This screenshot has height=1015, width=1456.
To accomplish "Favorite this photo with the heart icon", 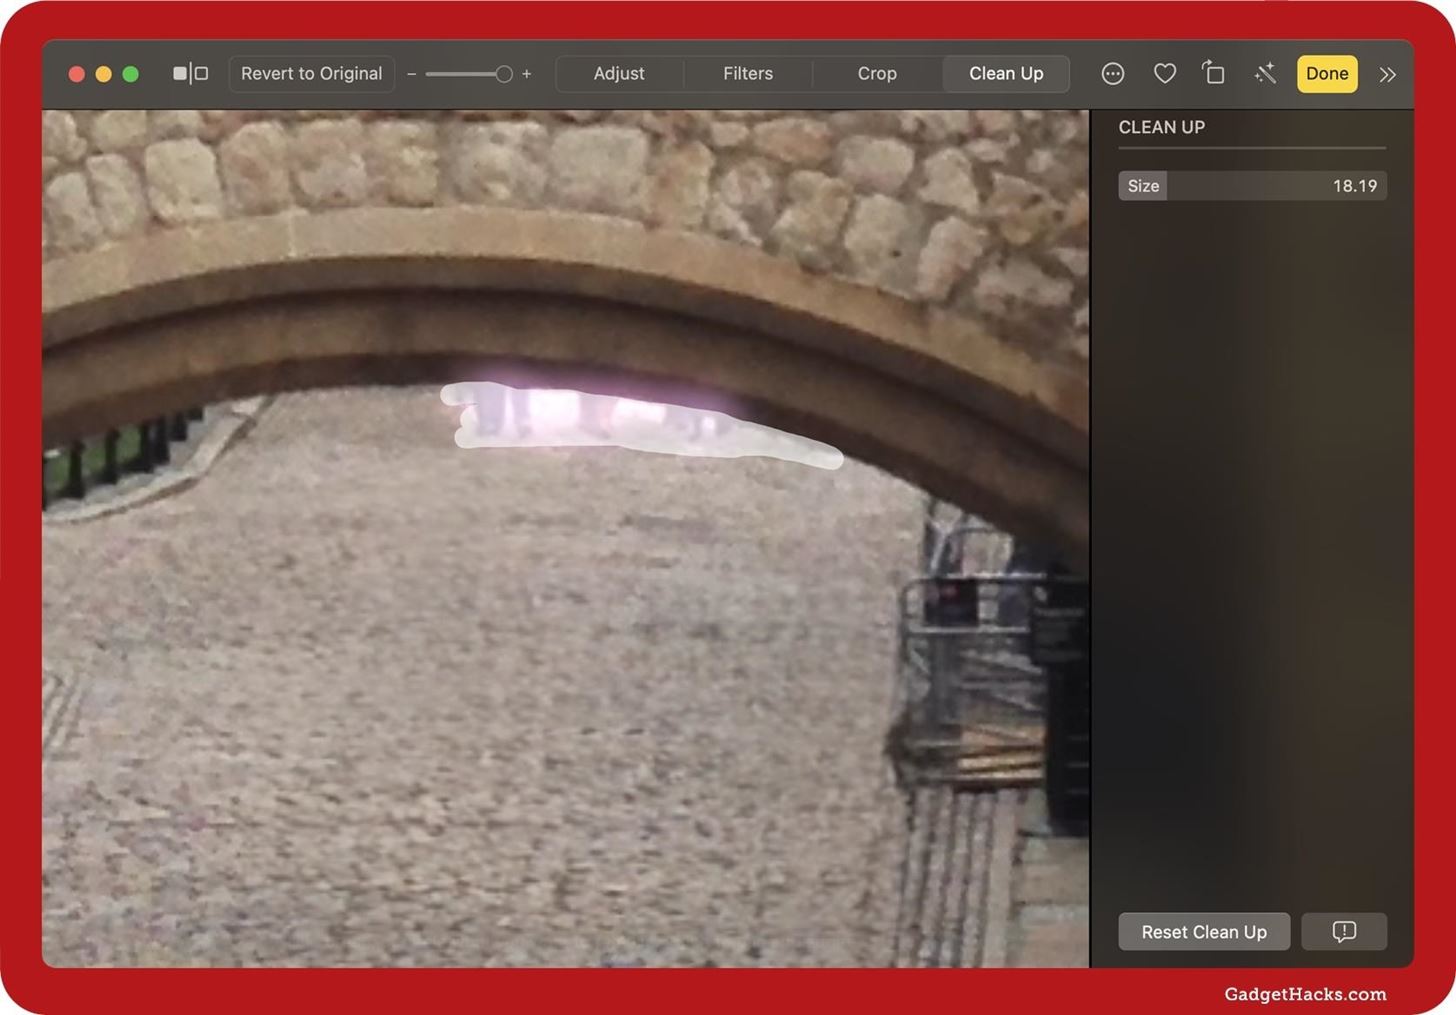I will click(x=1164, y=73).
